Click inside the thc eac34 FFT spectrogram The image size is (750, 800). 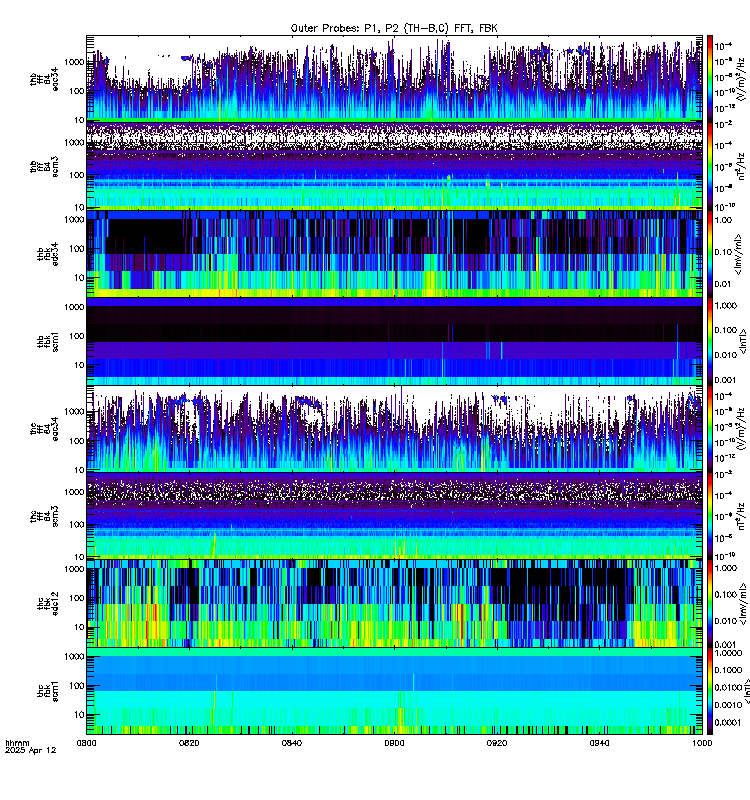394,429
